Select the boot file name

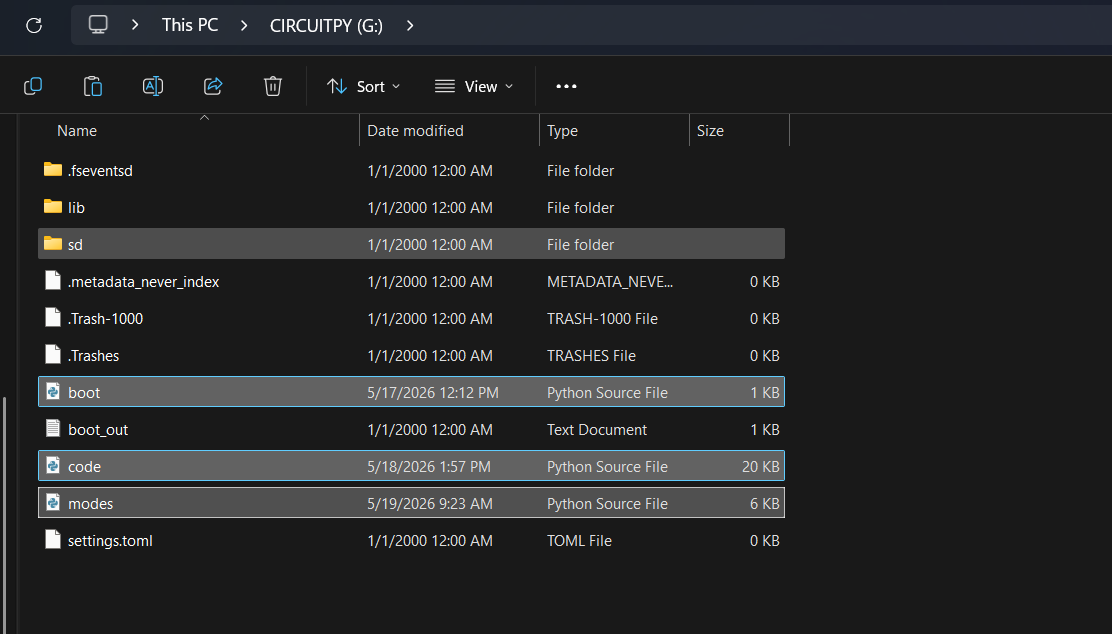[x=84, y=392]
